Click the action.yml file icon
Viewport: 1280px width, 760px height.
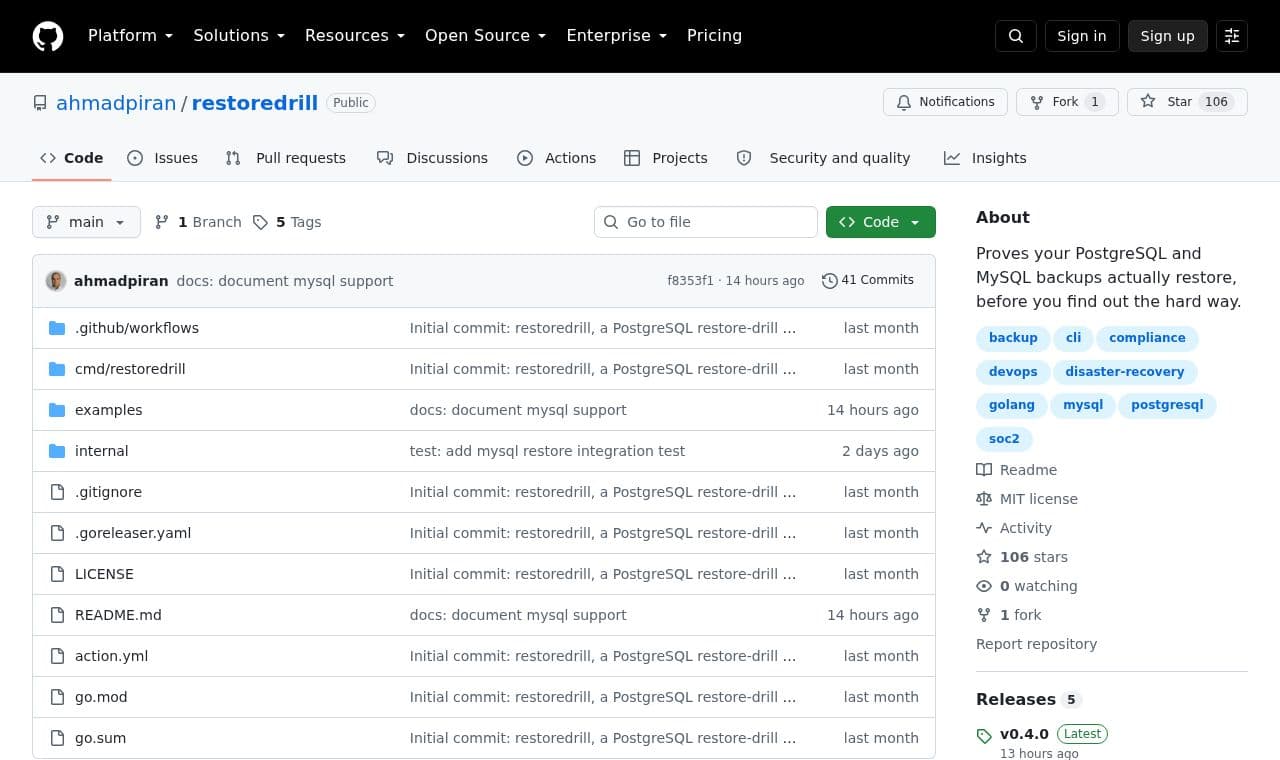point(57,656)
